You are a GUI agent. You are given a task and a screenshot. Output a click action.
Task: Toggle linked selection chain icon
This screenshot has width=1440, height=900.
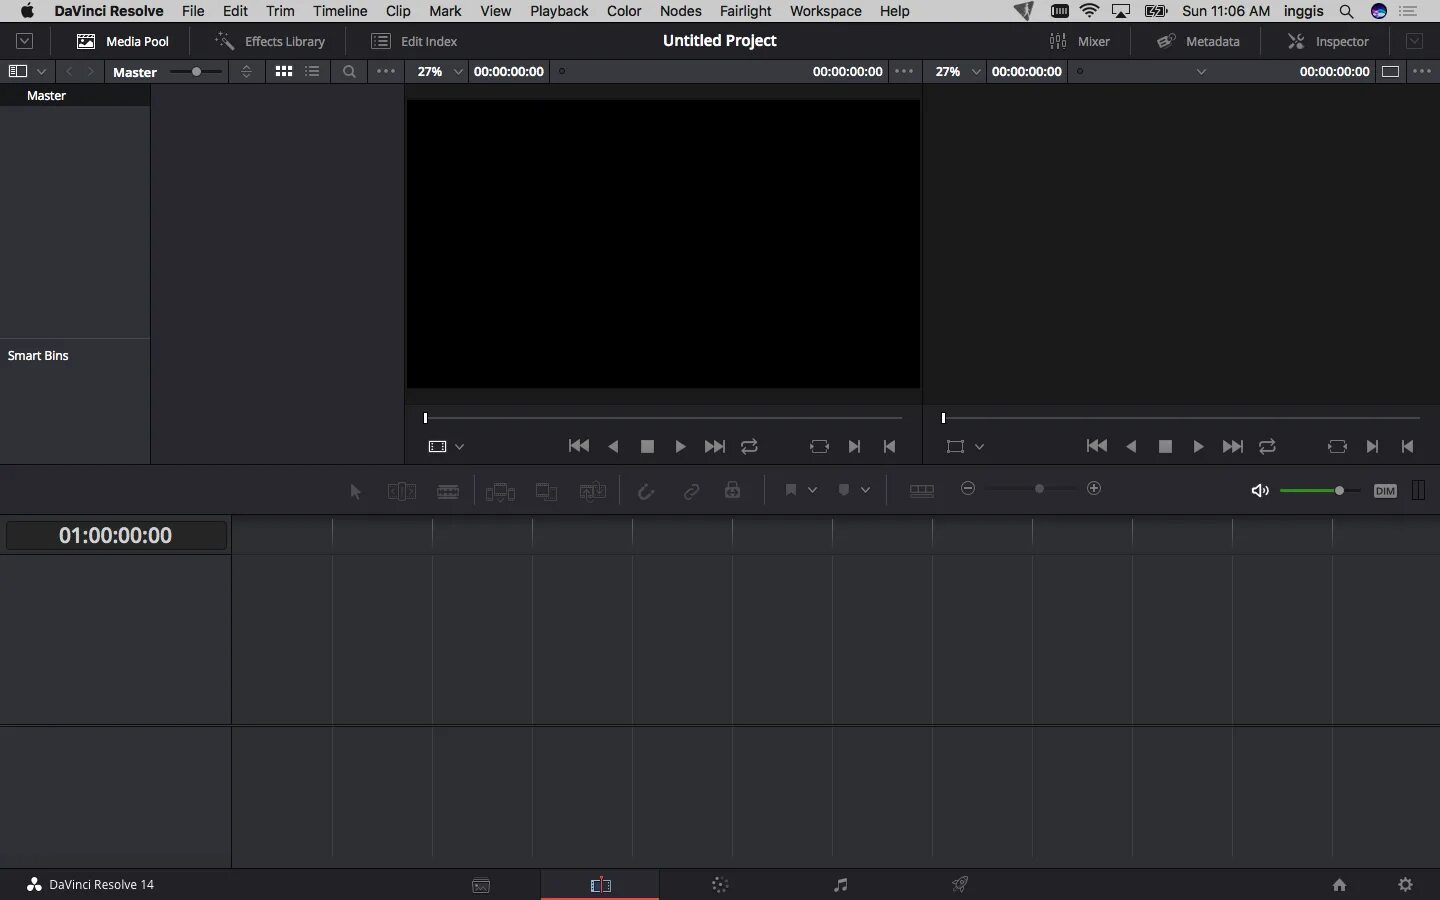691,490
